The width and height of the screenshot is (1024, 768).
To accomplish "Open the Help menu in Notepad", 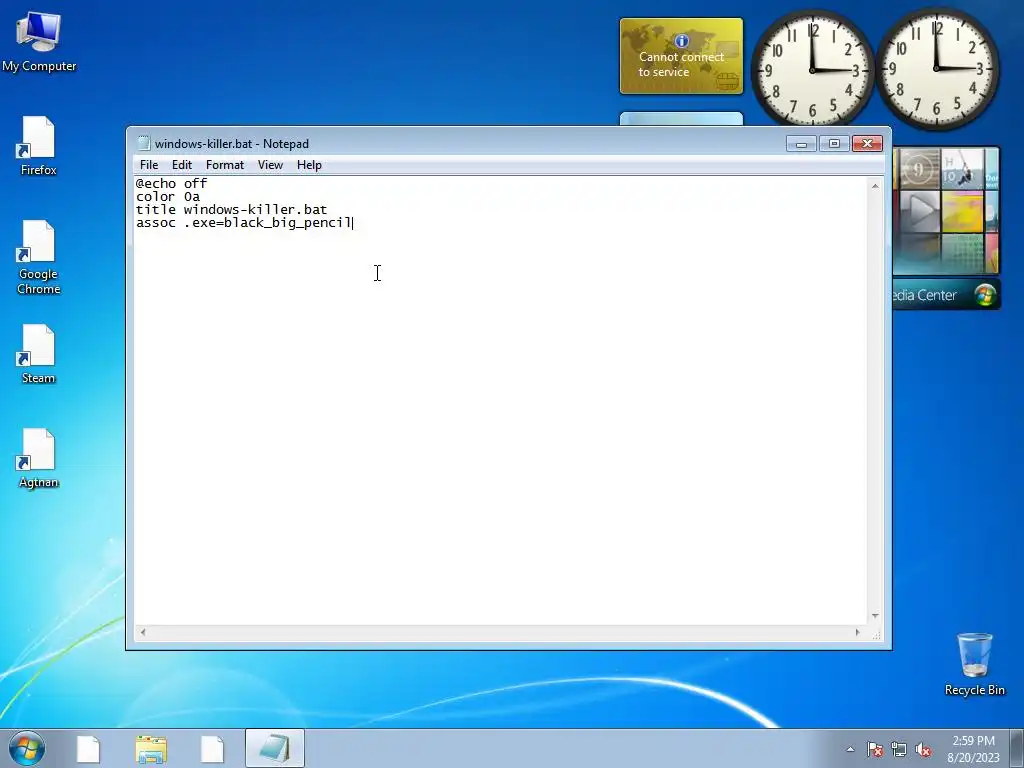I will pos(309,165).
